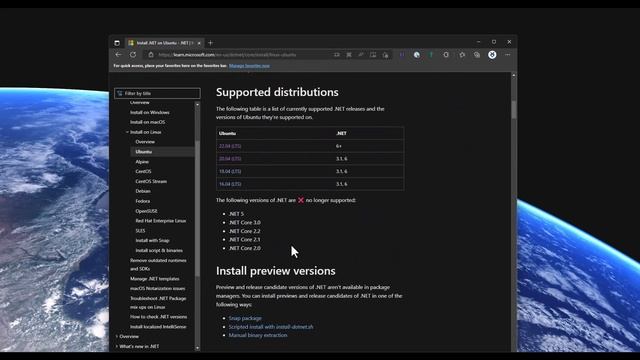Viewport: 640px width, 360px height.
Task: Click the Install preview versions heading
Action: pos(276,271)
